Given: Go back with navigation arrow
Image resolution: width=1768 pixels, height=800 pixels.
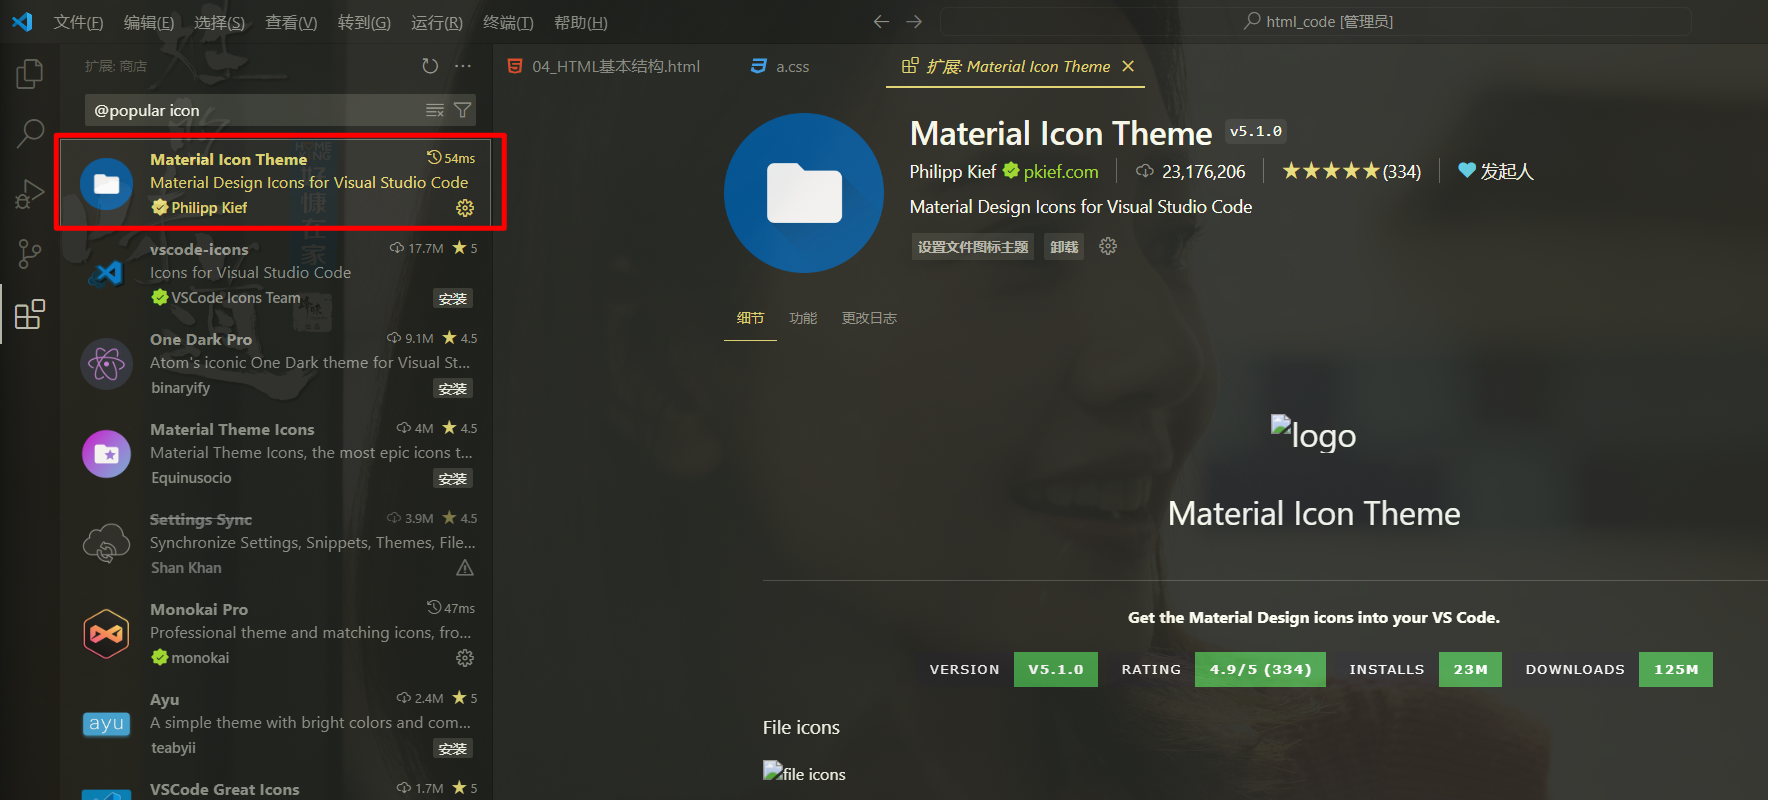Looking at the screenshot, I should pos(881,21).
